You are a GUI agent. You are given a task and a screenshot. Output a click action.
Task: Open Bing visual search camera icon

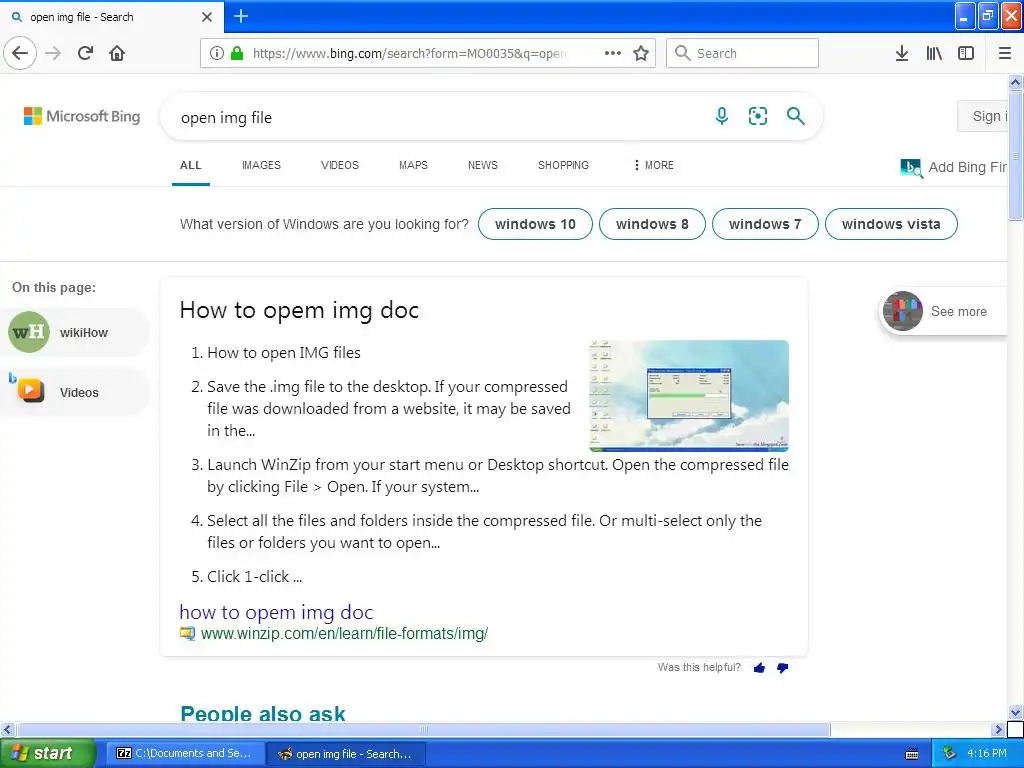(758, 116)
